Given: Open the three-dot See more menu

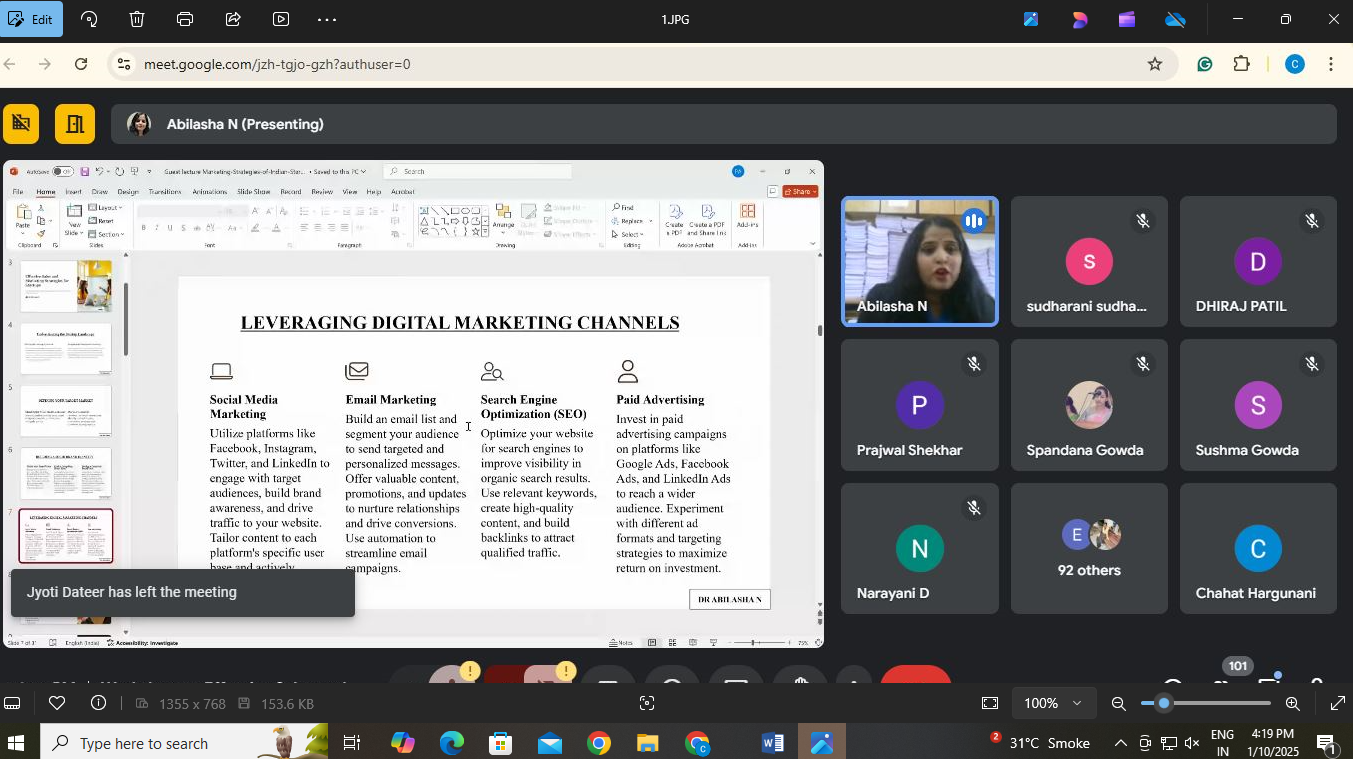Looking at the screenshot, I should 327,19.
